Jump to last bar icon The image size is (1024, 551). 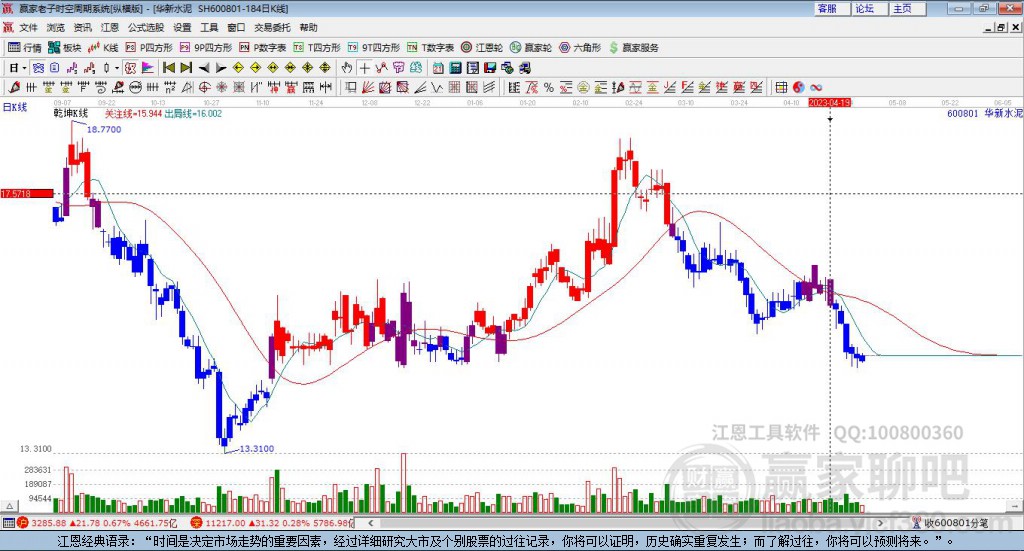tap(186, 68)
